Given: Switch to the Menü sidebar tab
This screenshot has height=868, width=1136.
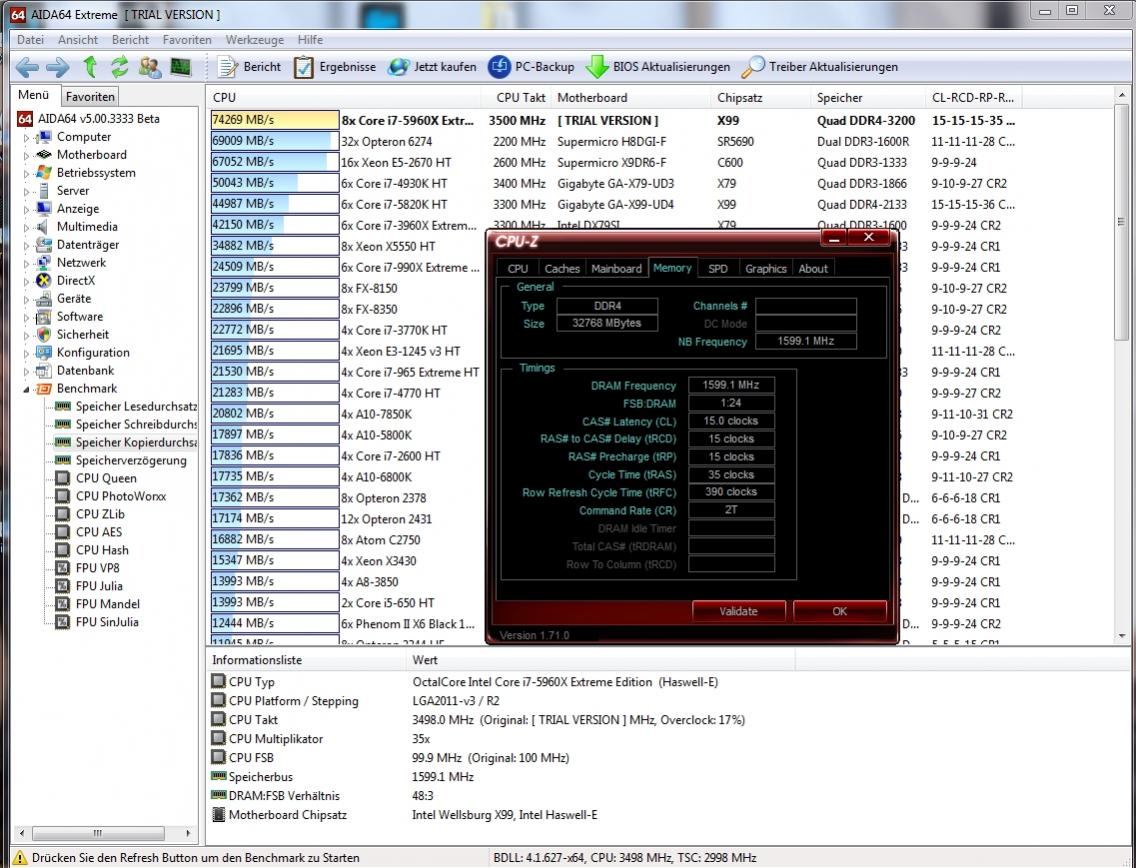Looking at the screenshot, I should click(34, 95).
